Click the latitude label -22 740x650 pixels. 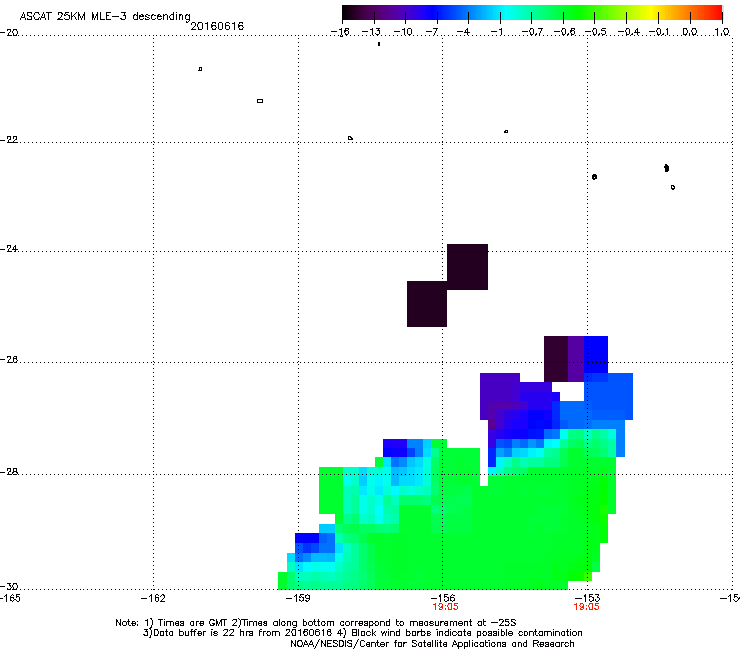[9, 140]
